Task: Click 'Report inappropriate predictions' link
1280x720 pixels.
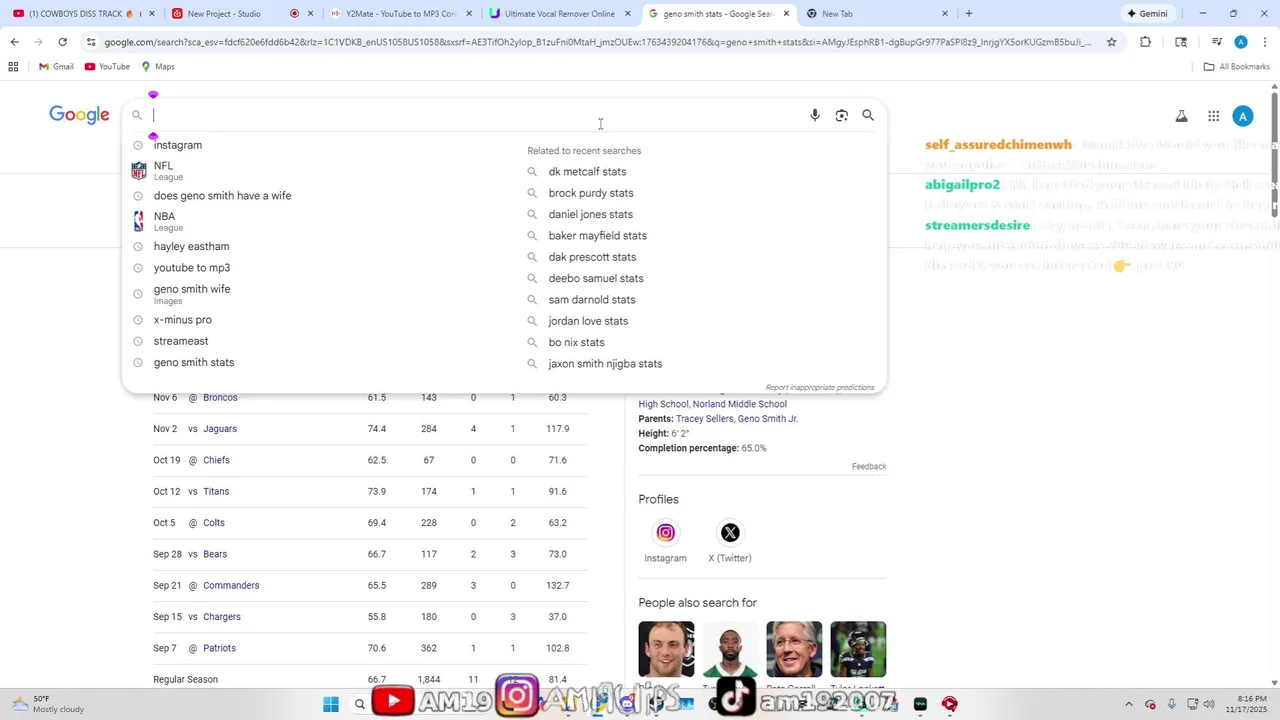Action: (x=819, y=388)
